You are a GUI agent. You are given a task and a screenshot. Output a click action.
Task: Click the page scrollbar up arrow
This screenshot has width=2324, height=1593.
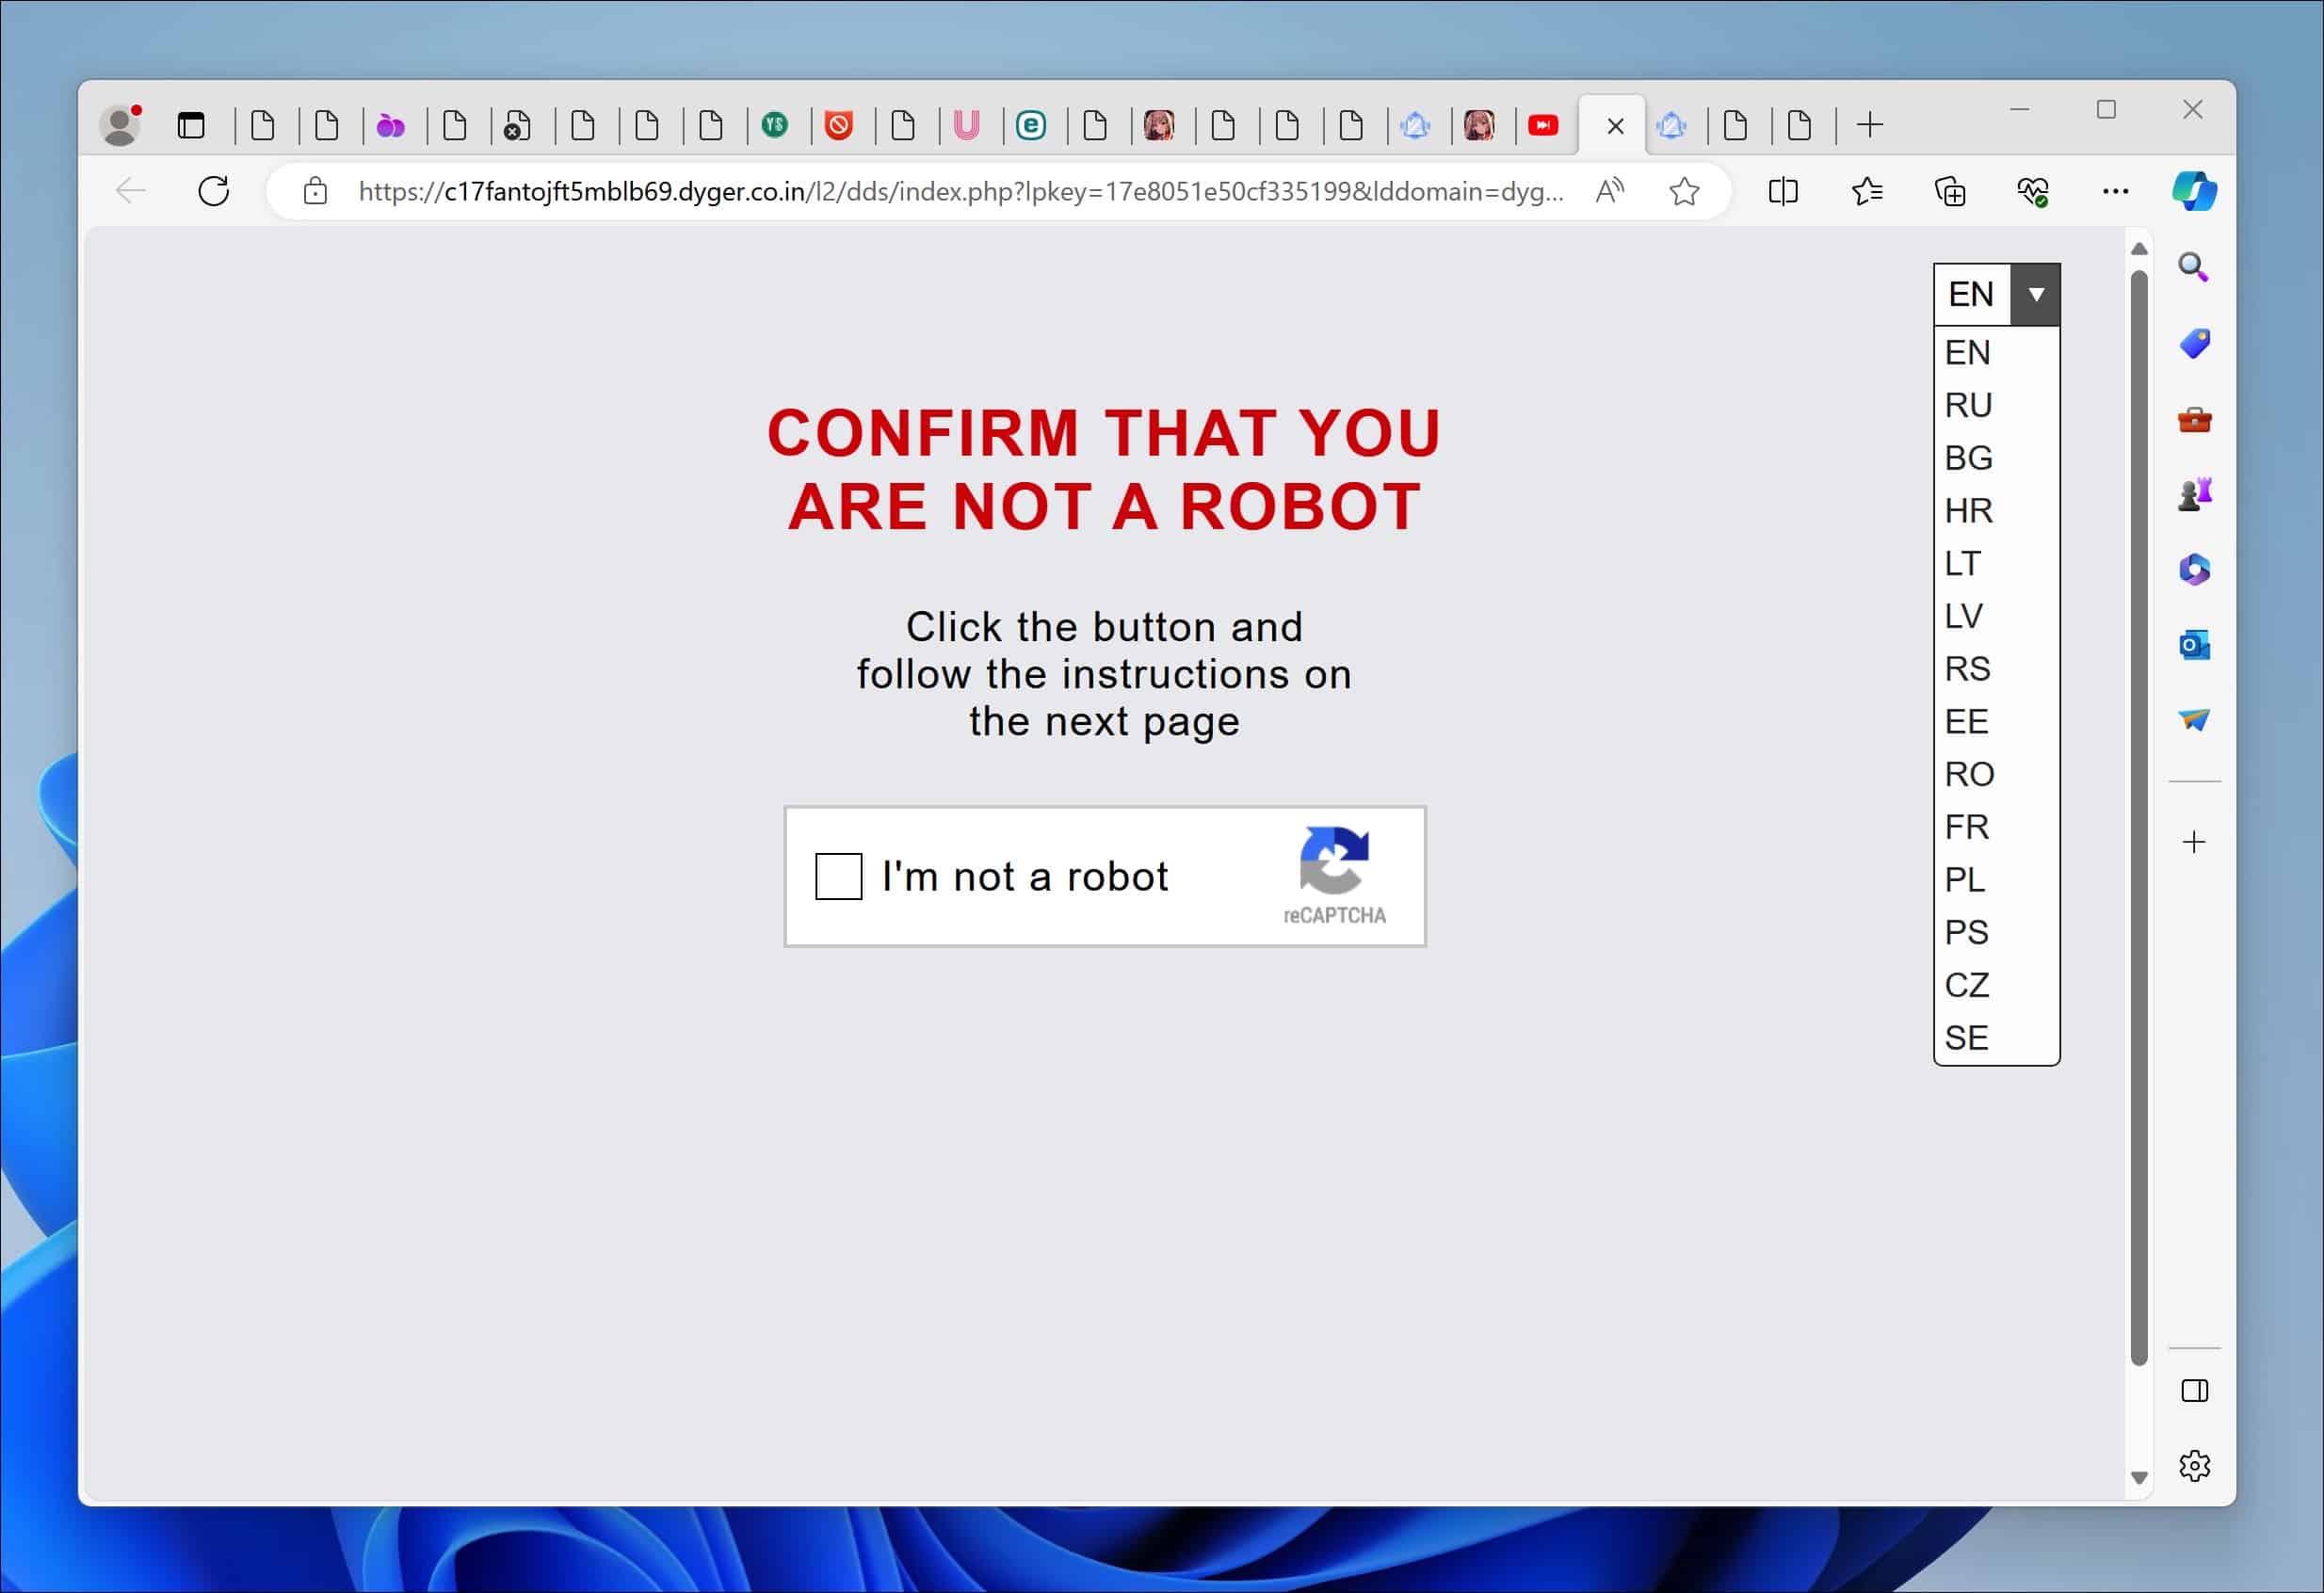pos(2138,248)
